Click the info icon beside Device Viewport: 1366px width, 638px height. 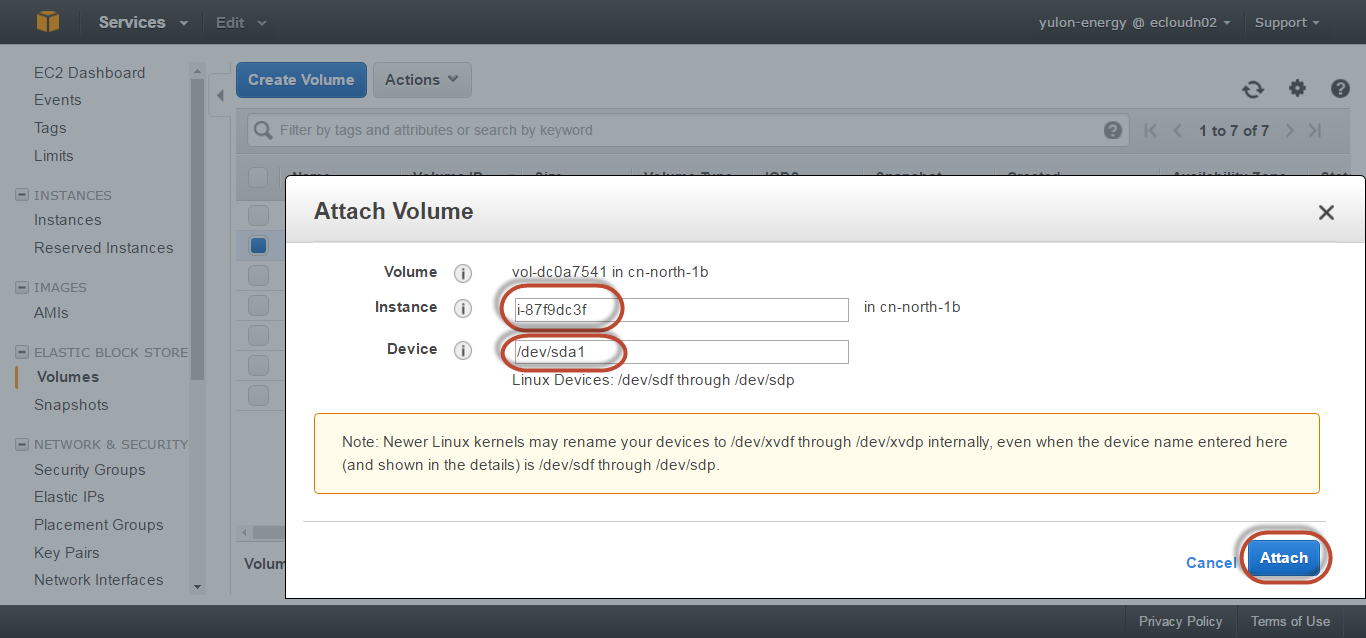462,350
